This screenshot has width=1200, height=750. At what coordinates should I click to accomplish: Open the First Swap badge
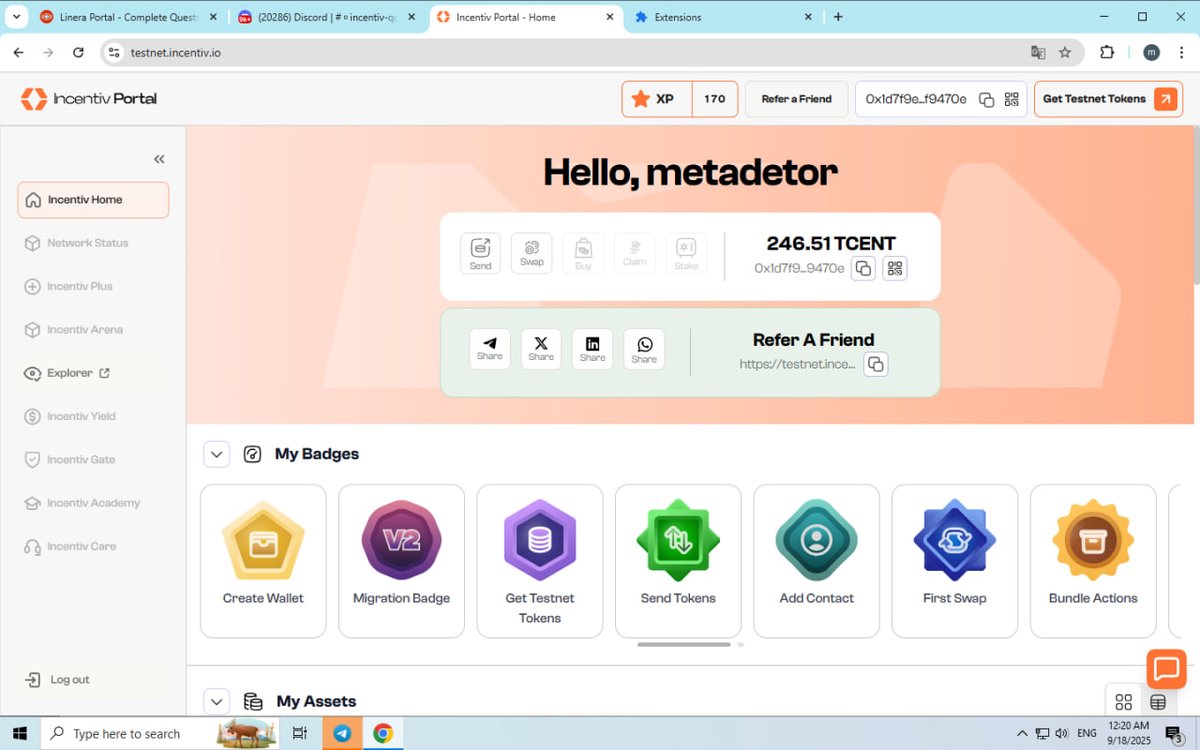click(x=955, y=561)
